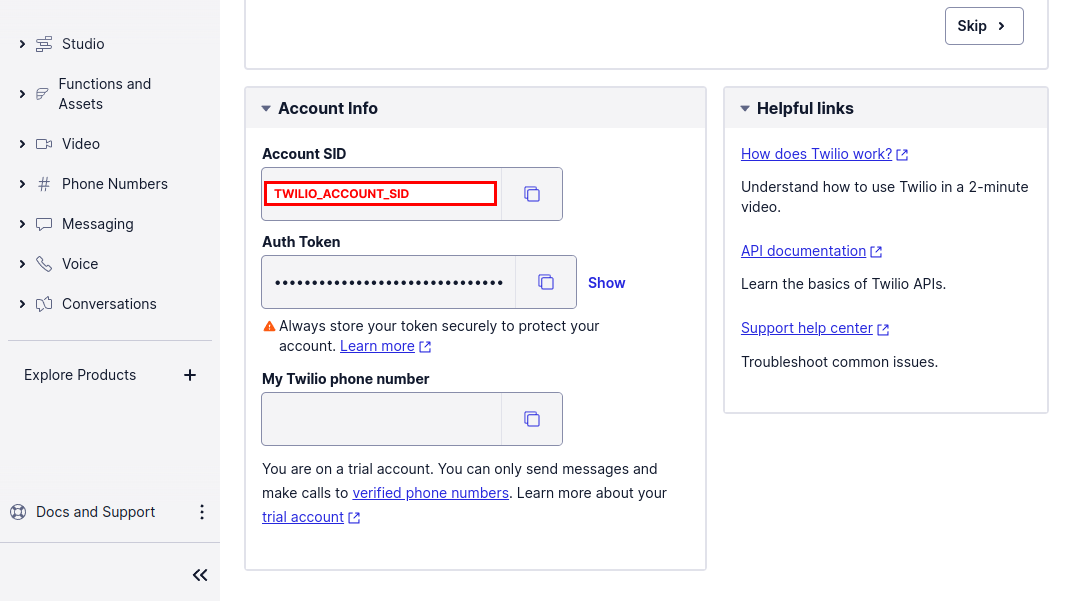The image size is (1068, 601).
Task: Open Docs and Support
Action: pyautogui.click(x=95, y=512)
